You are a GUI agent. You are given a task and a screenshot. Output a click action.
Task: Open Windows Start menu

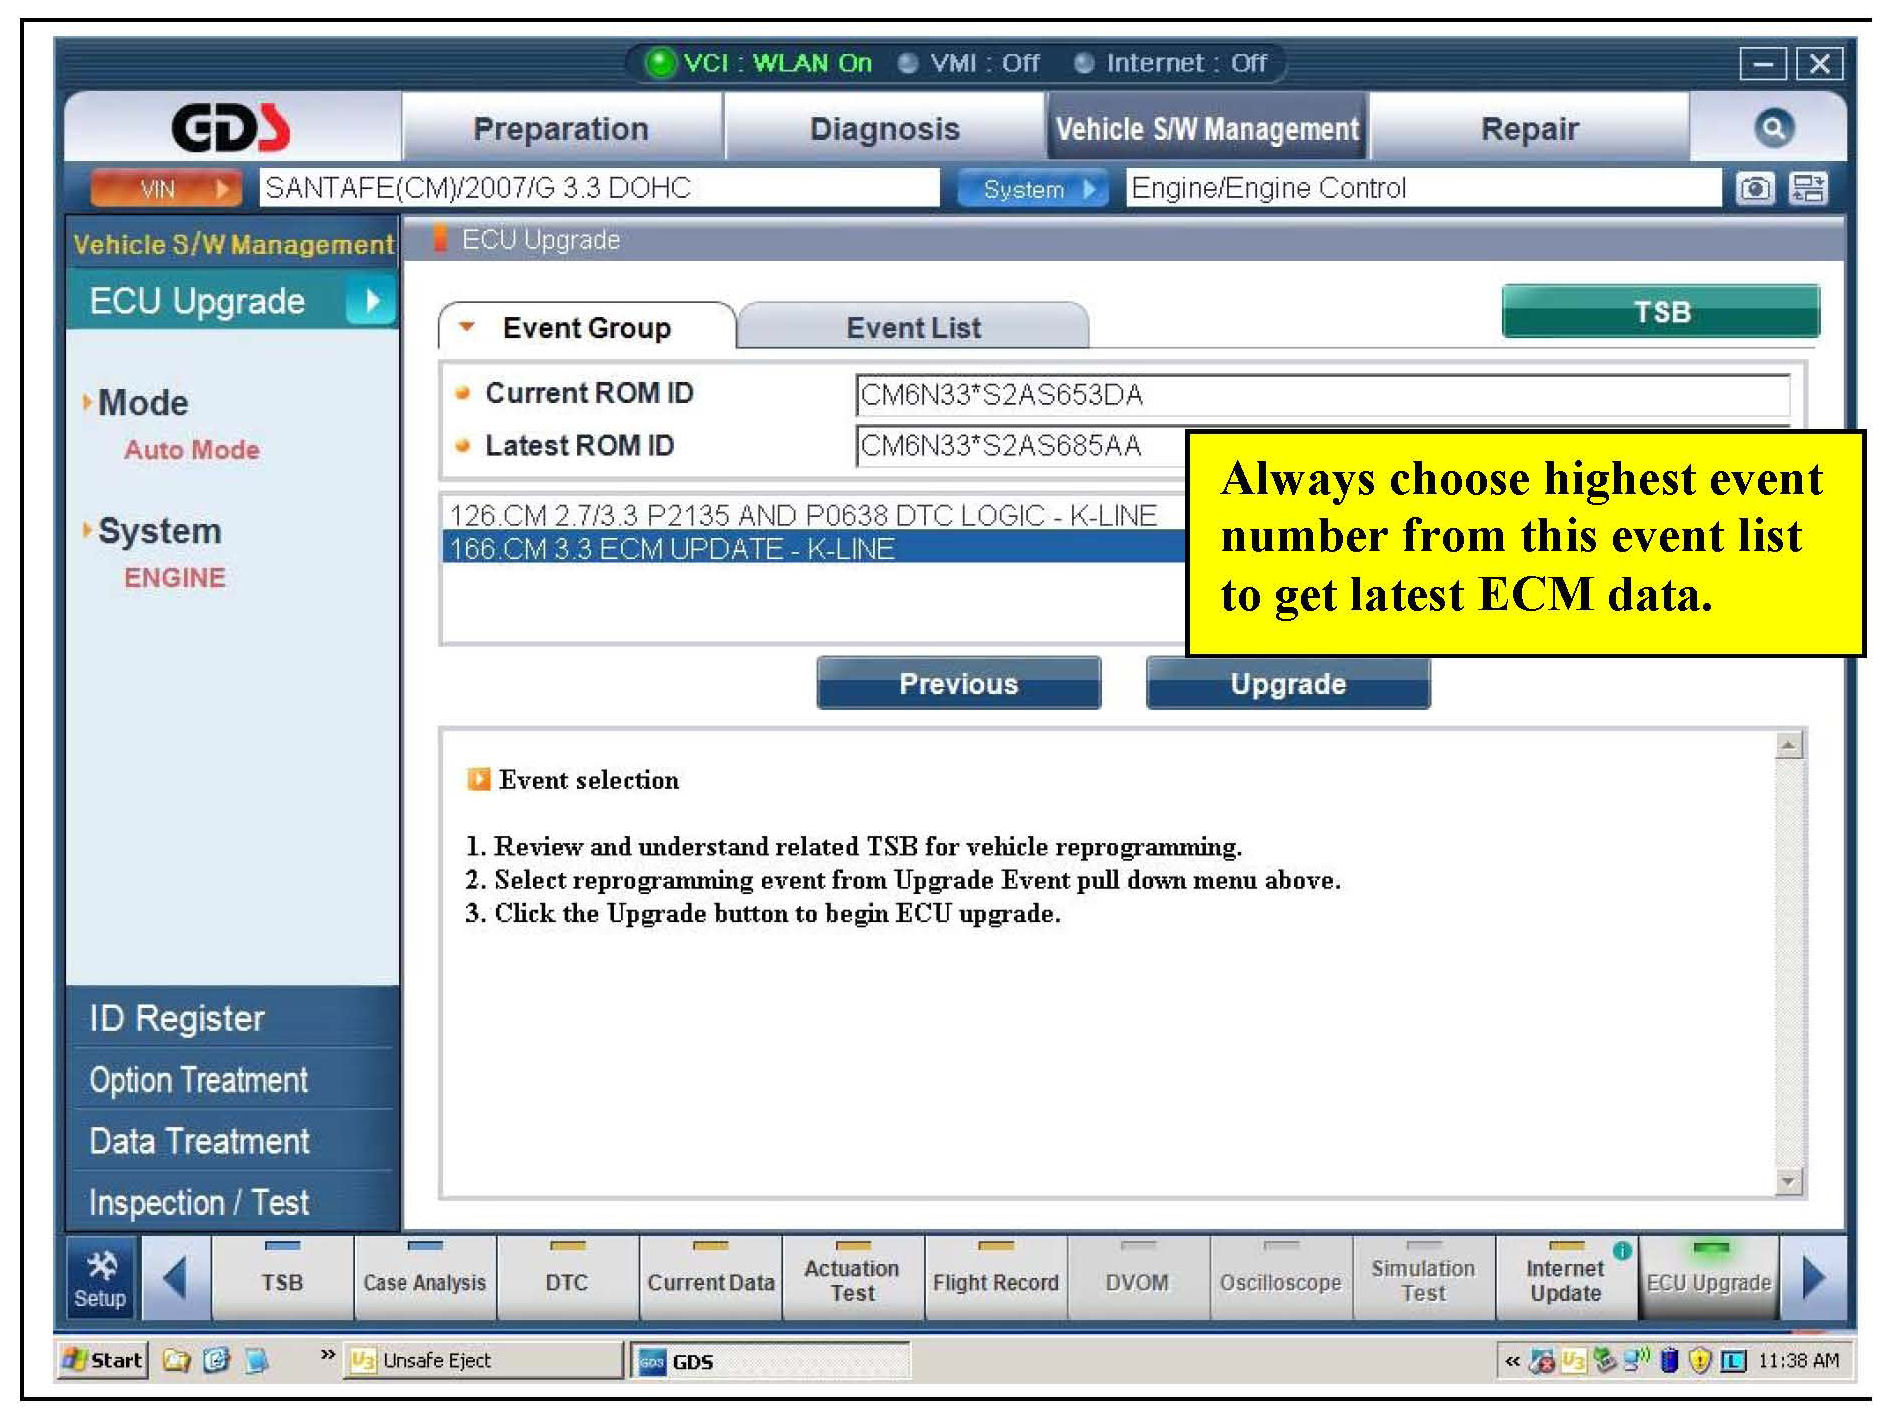pyautogui.click(x=103, y=1360)
